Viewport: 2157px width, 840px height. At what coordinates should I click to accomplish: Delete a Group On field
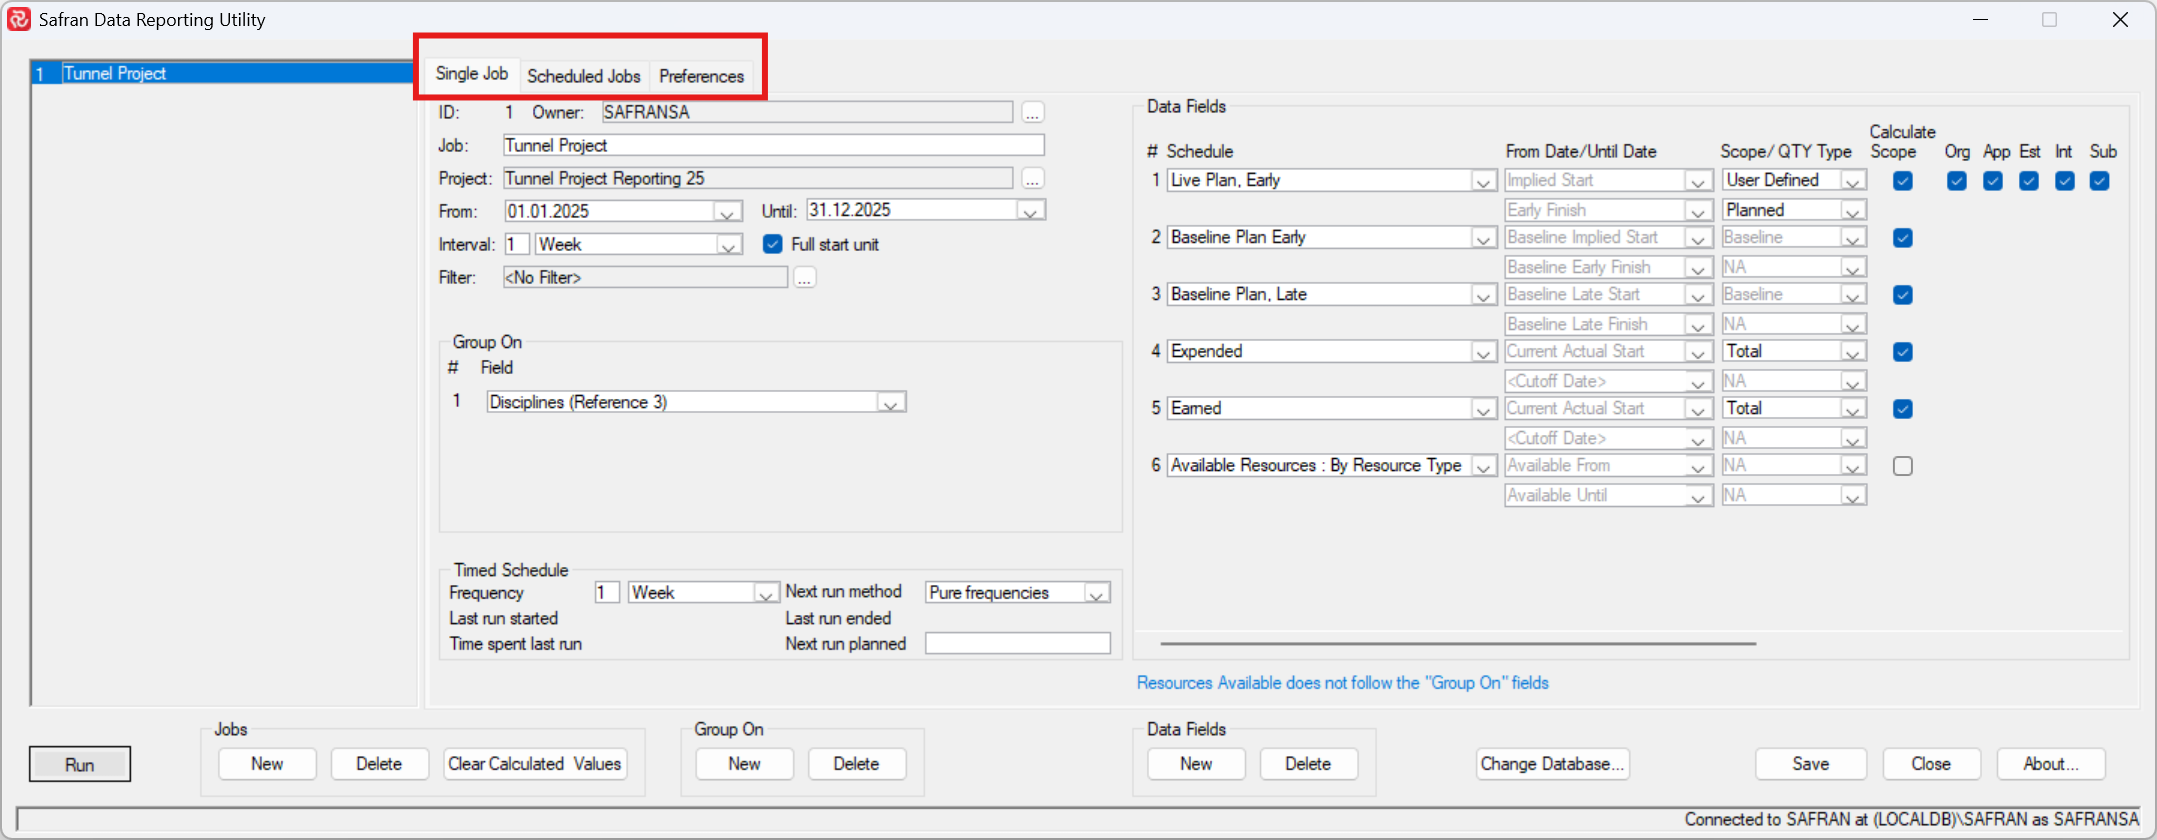point(857,764)
